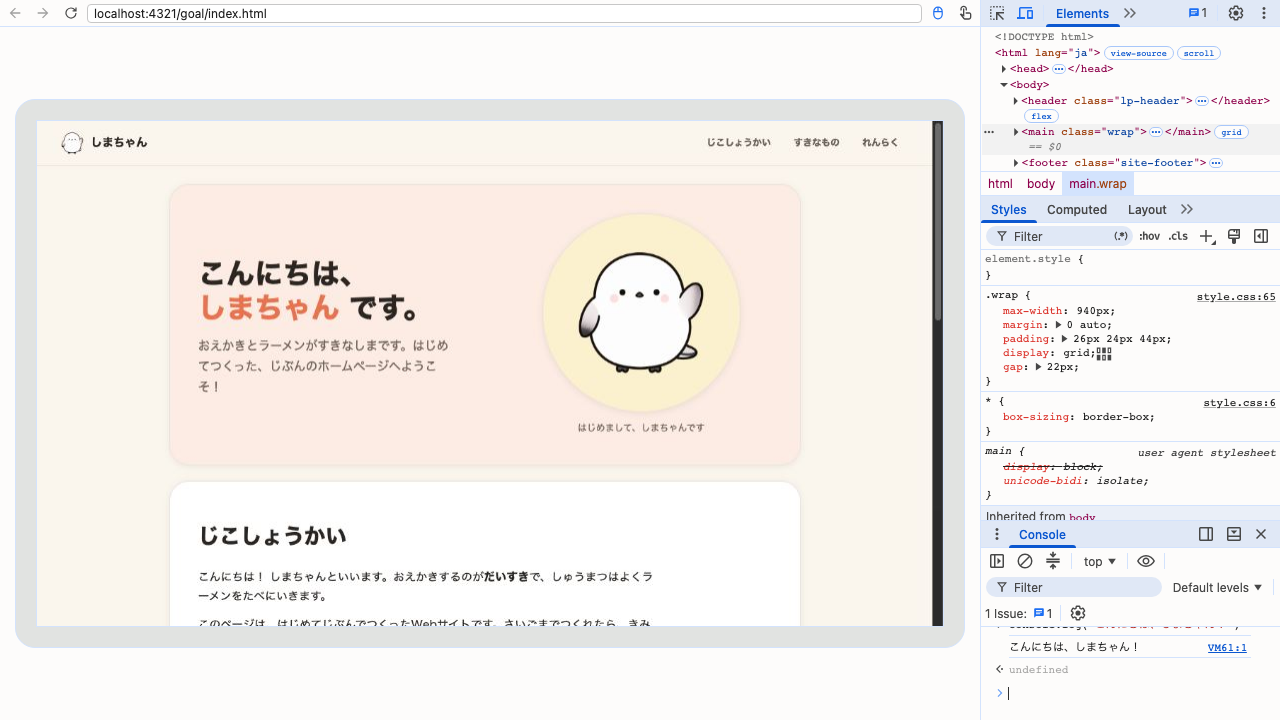Go back in browser history
Viewport: 1280px width, 720px height.
(15, 13)
